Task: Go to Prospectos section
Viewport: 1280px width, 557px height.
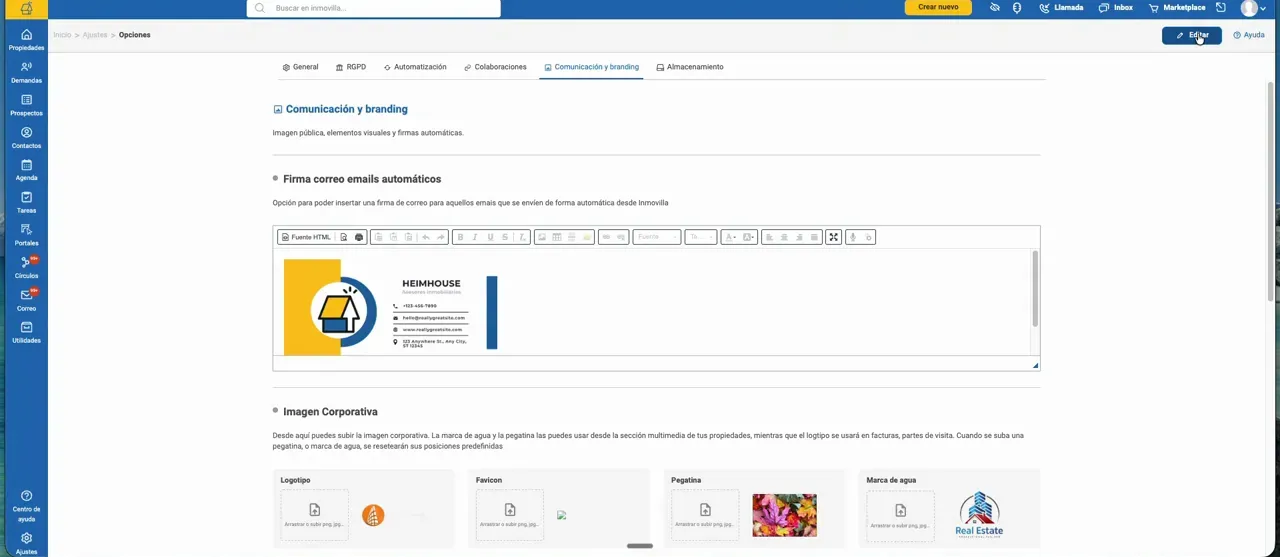Action: point(26,105)
